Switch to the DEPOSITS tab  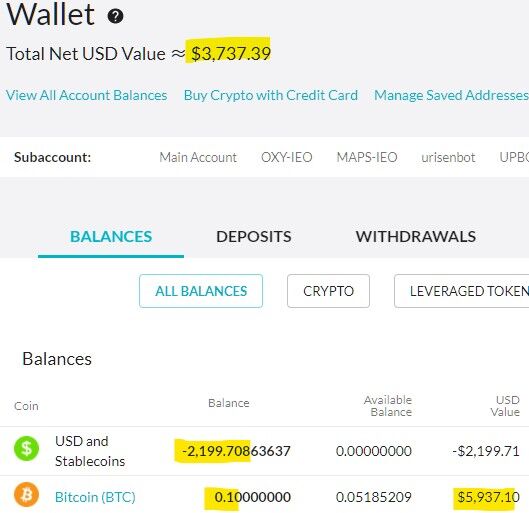click(x=254, y=236)
